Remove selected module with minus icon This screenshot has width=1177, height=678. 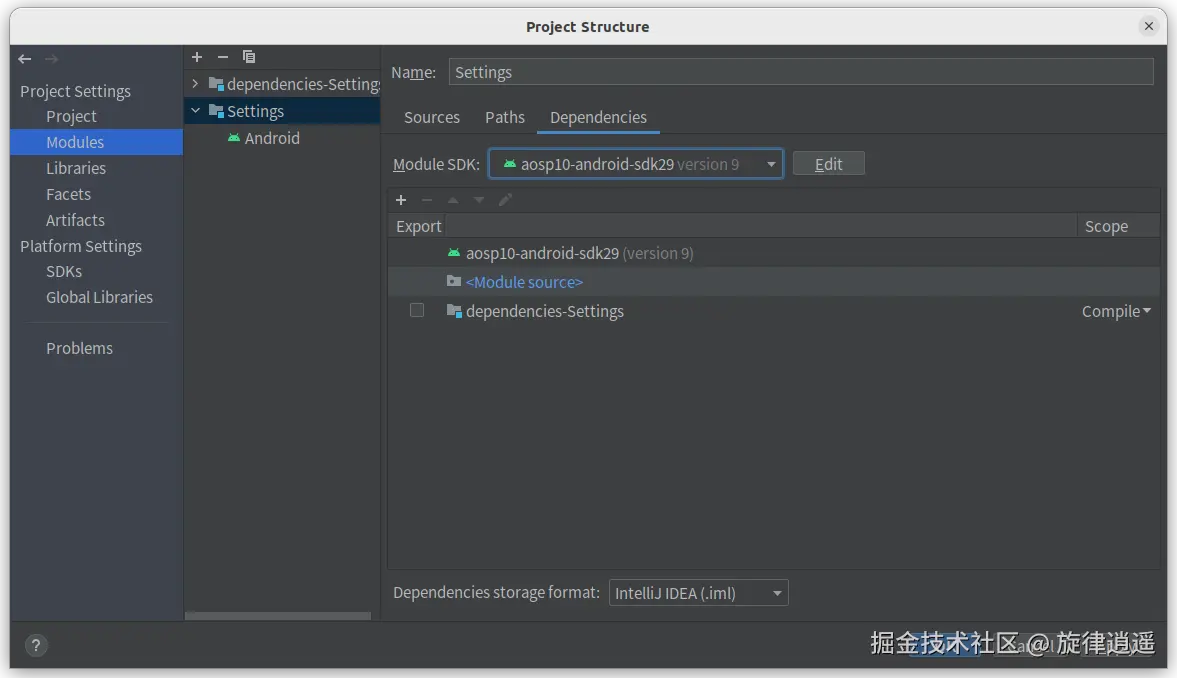tap(223, 57)
